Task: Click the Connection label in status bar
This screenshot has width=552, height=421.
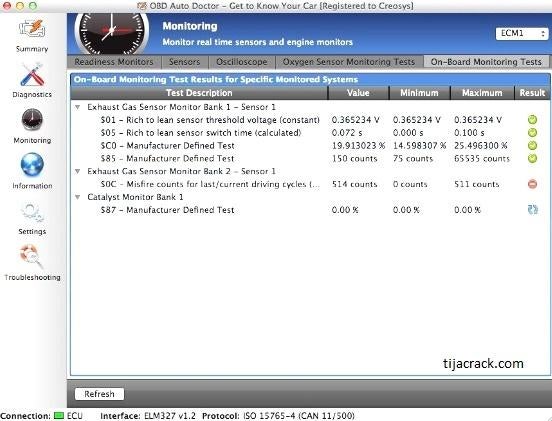Action: [26, 416]
